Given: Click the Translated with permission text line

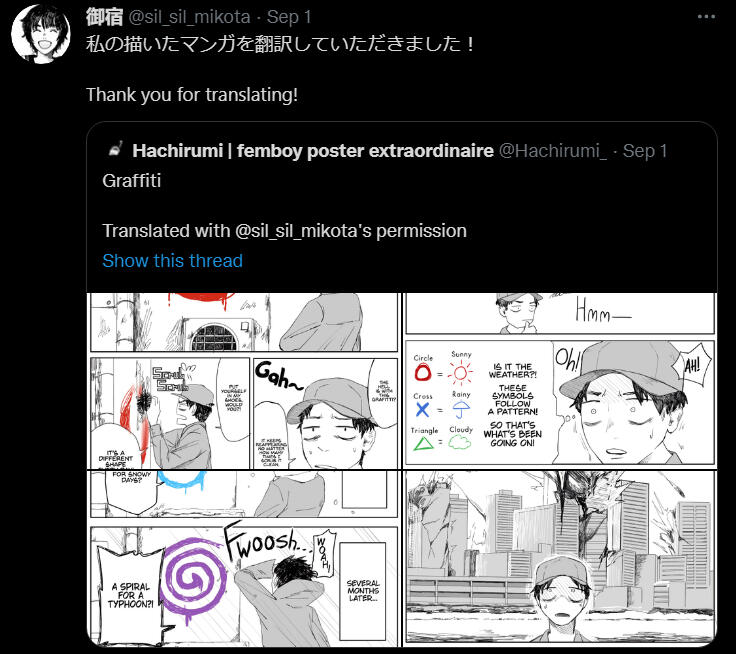Looking at the screenshot, I should click(x=284, y=231).
